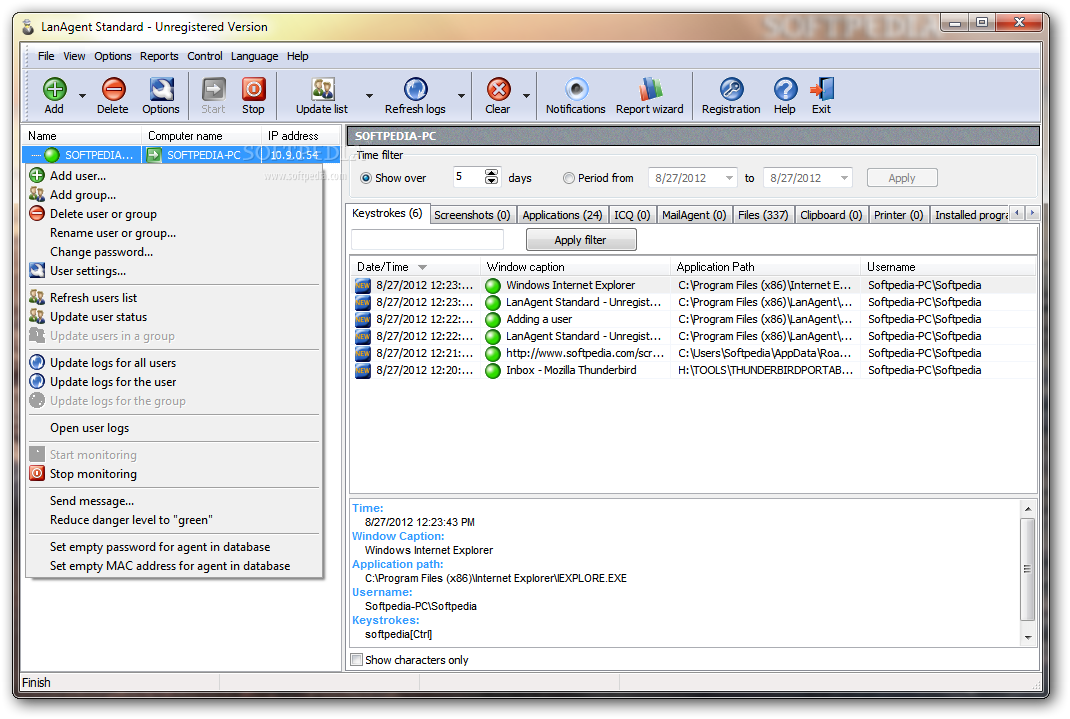Click the Update list toolbar icon
Viewport: 1070px width, 719px height.
(x=323, y=89)
